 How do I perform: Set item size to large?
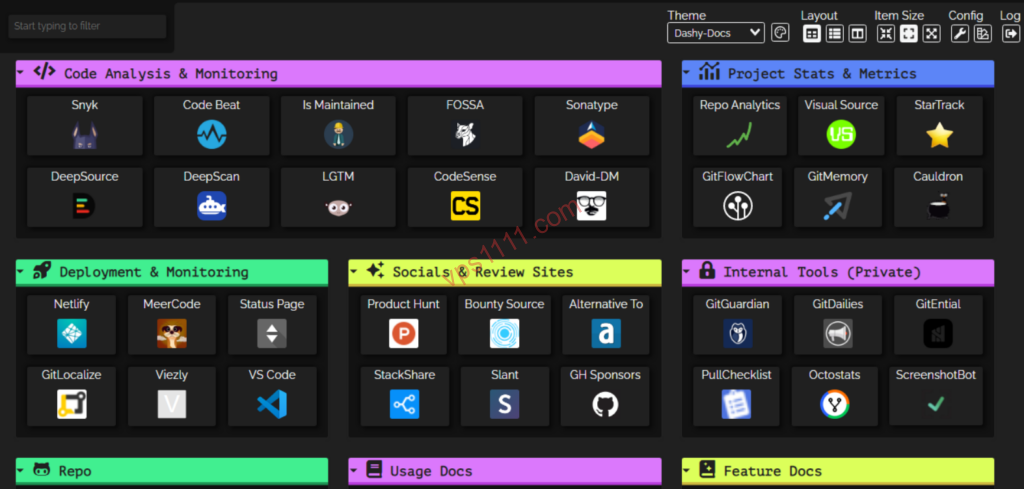(931, 34)
